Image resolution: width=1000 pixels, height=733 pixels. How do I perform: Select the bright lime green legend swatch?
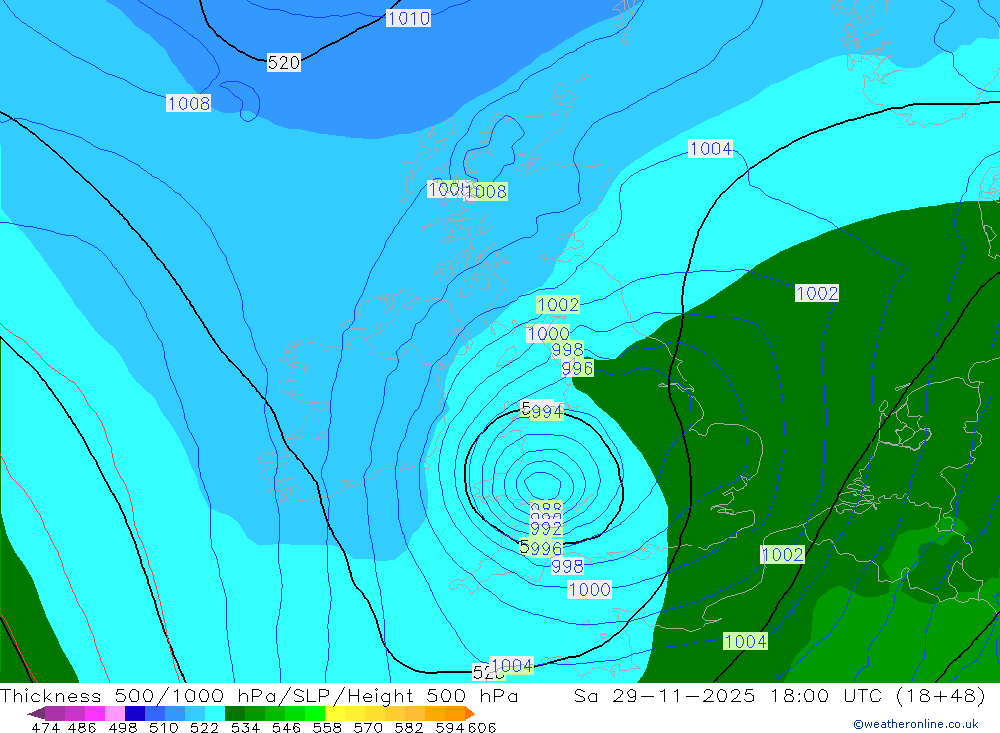315,713
